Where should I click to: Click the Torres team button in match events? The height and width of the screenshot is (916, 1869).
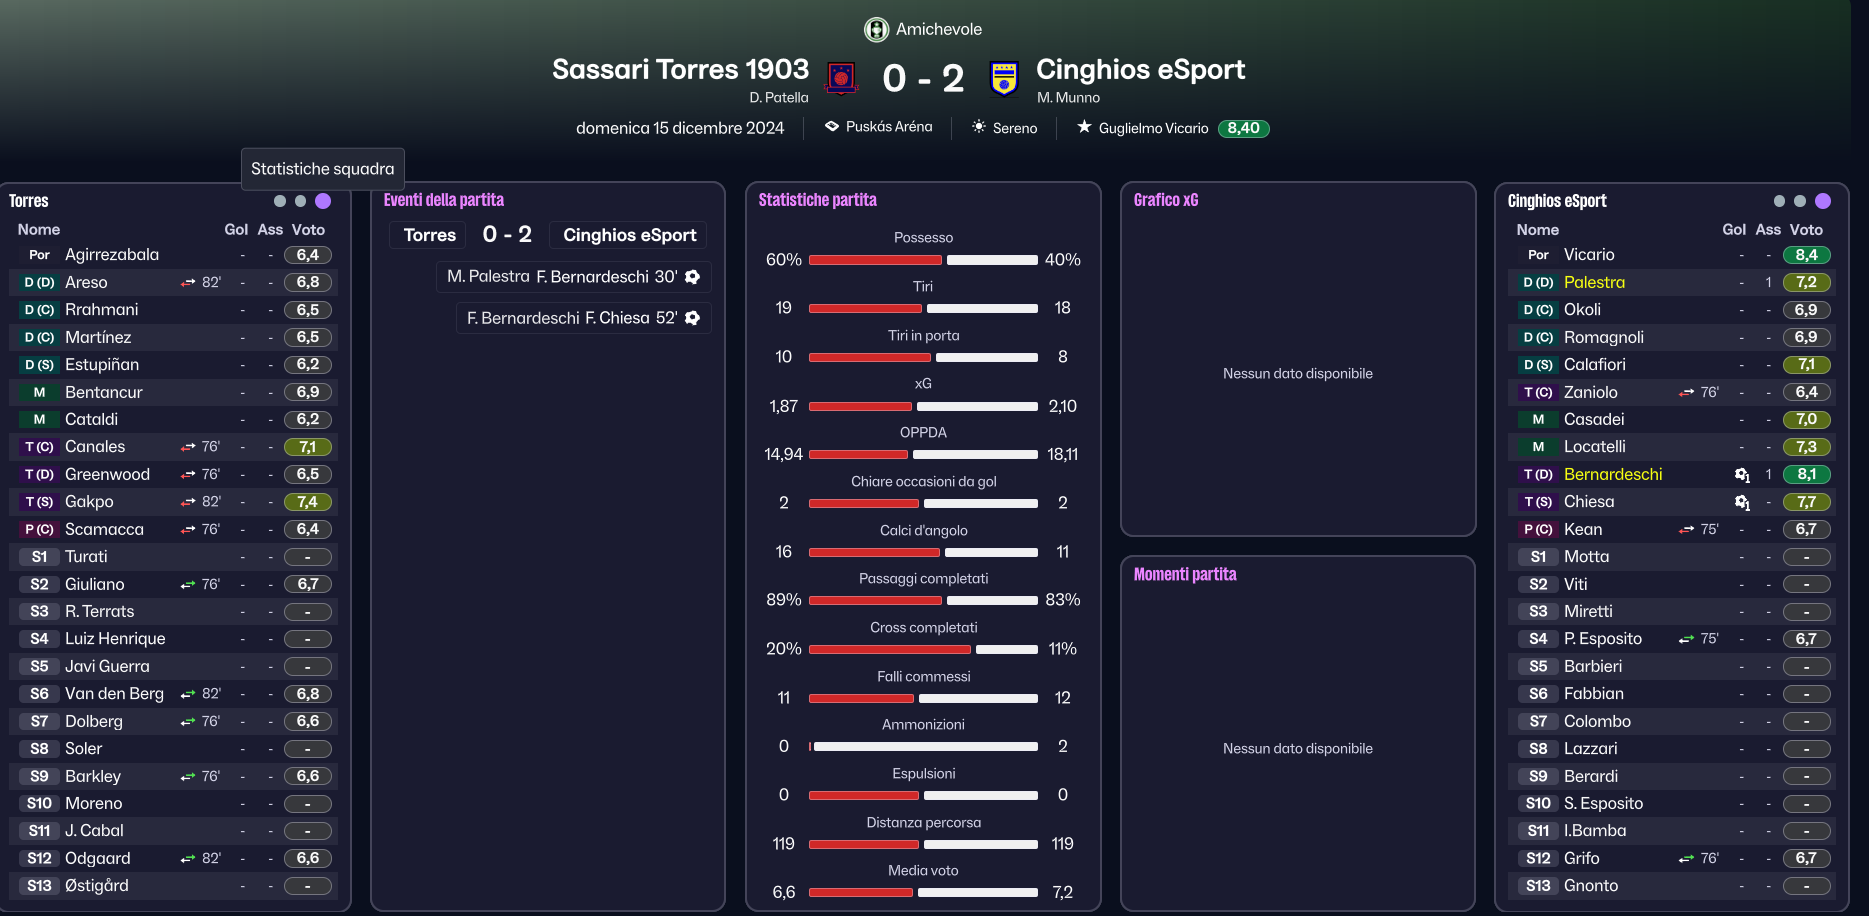(x=430, y=235)
